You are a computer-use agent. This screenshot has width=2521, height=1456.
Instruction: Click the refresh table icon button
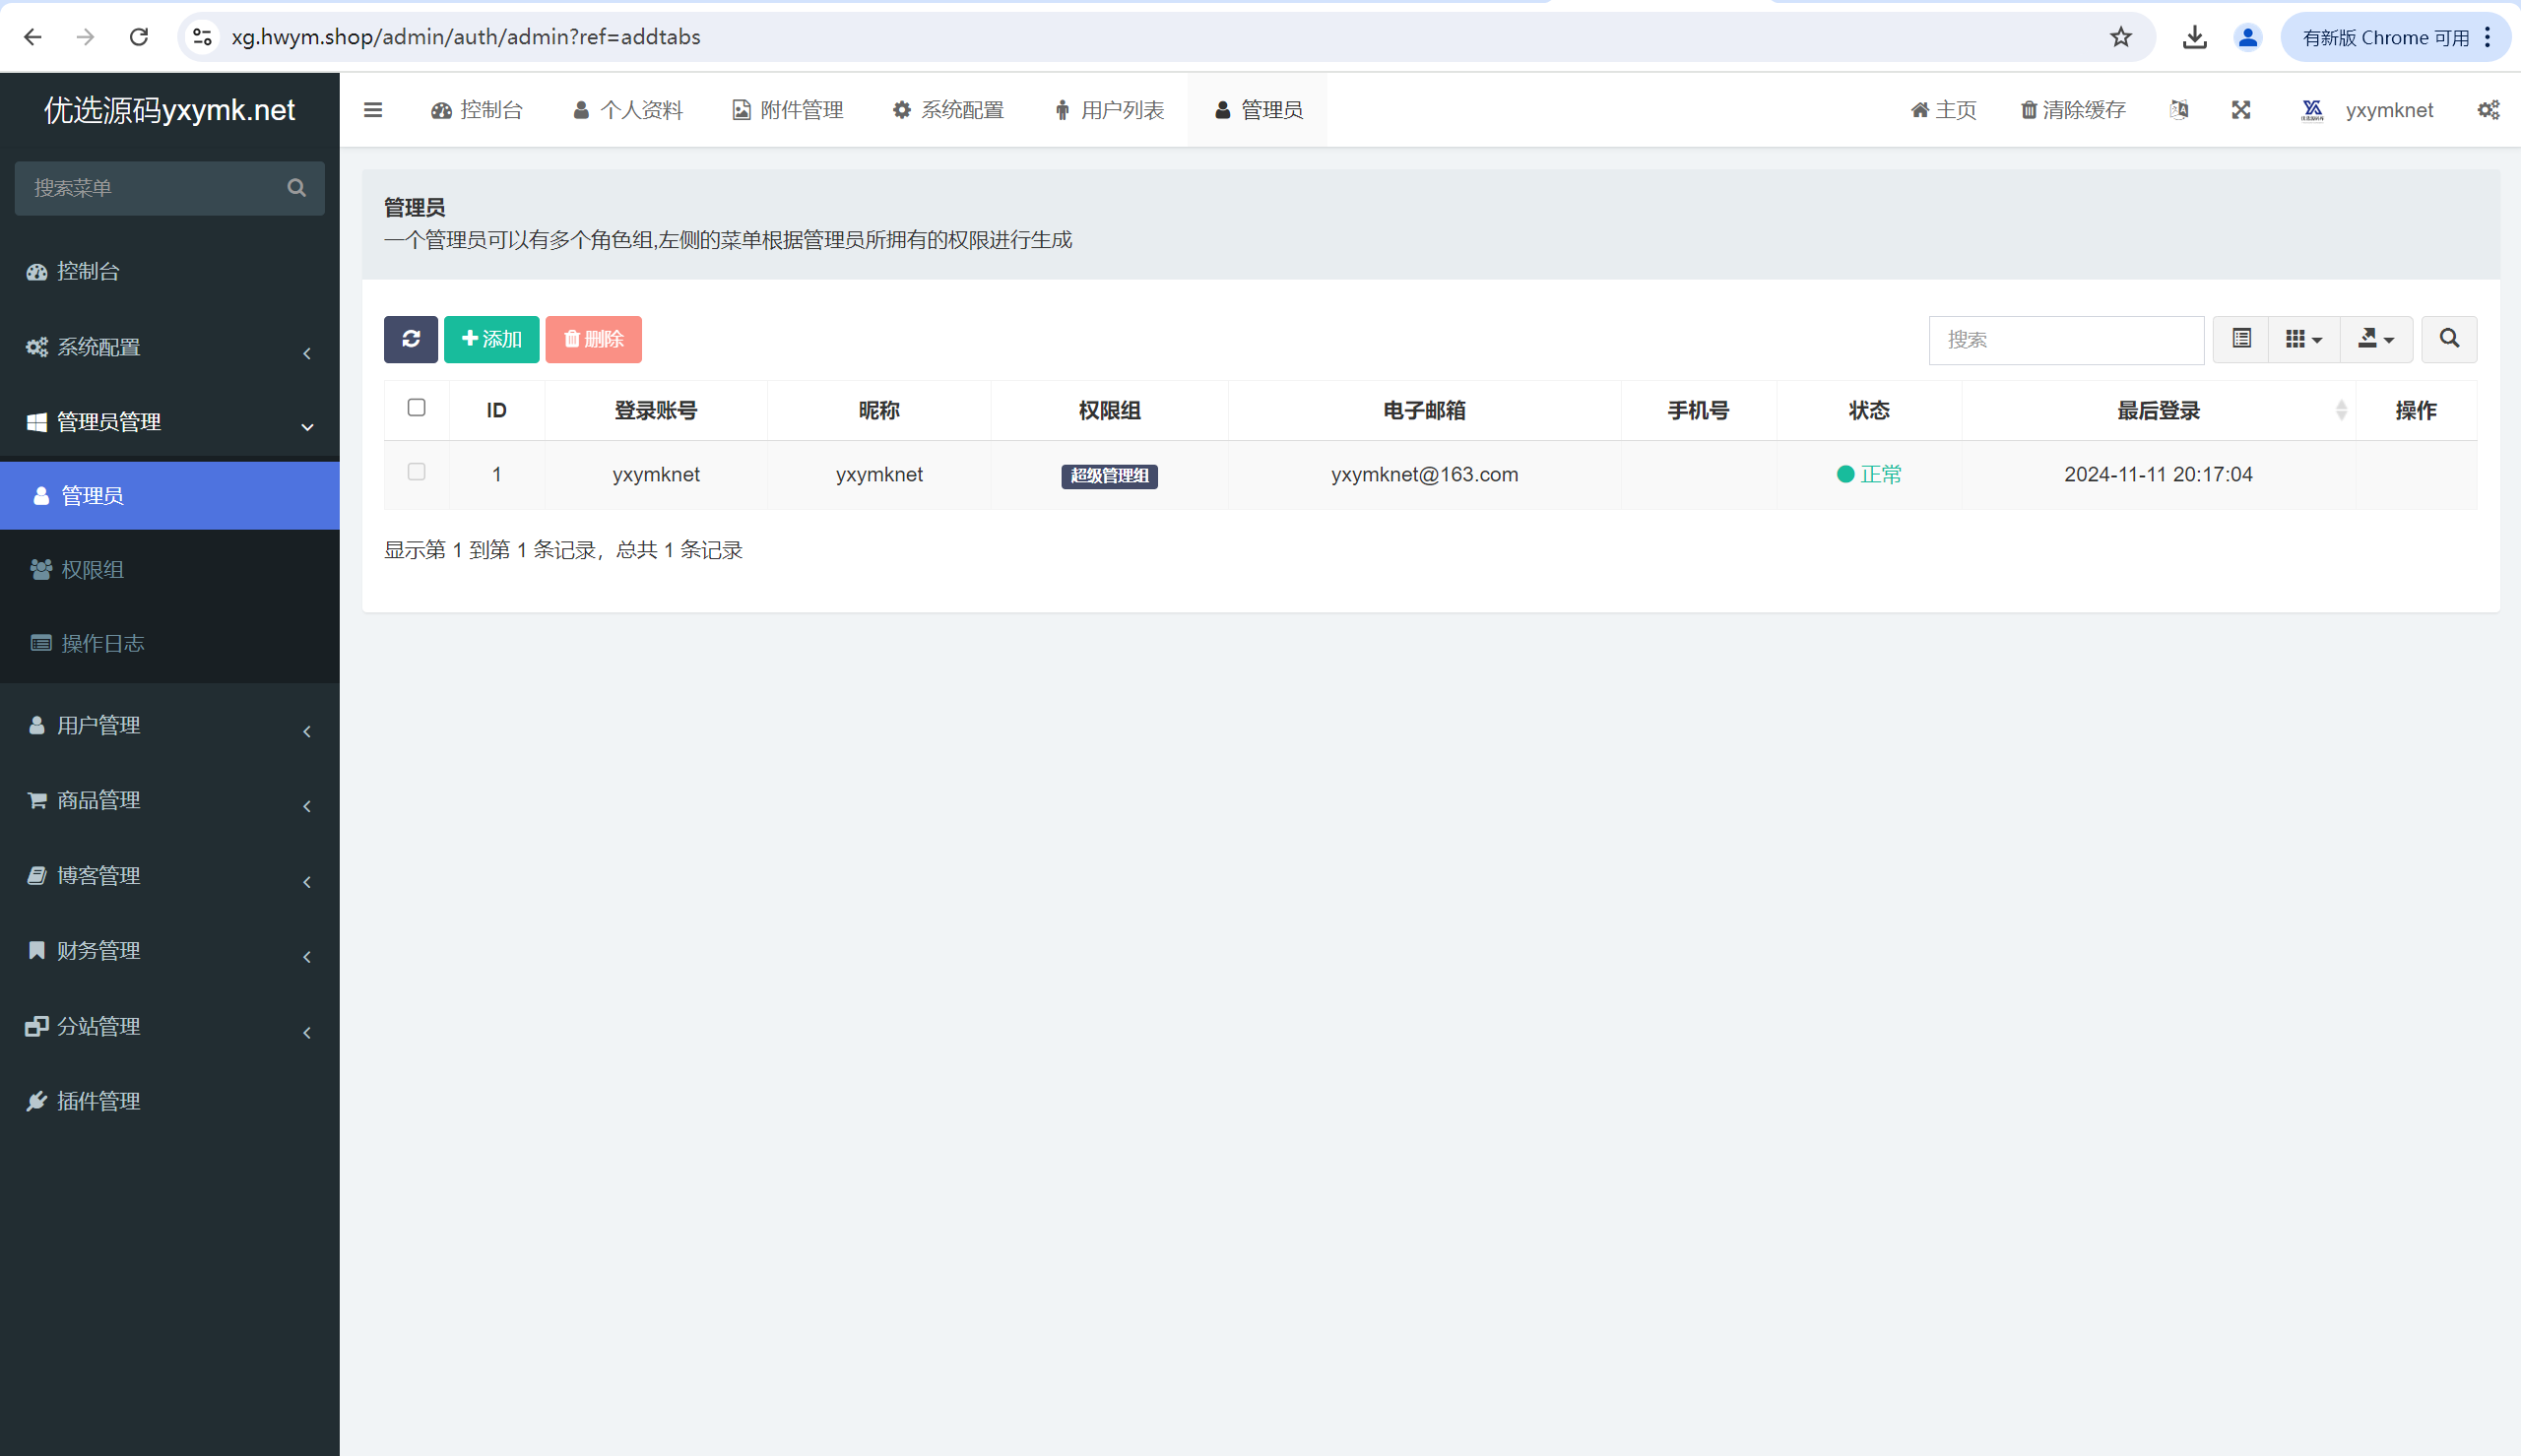[410, 339]
